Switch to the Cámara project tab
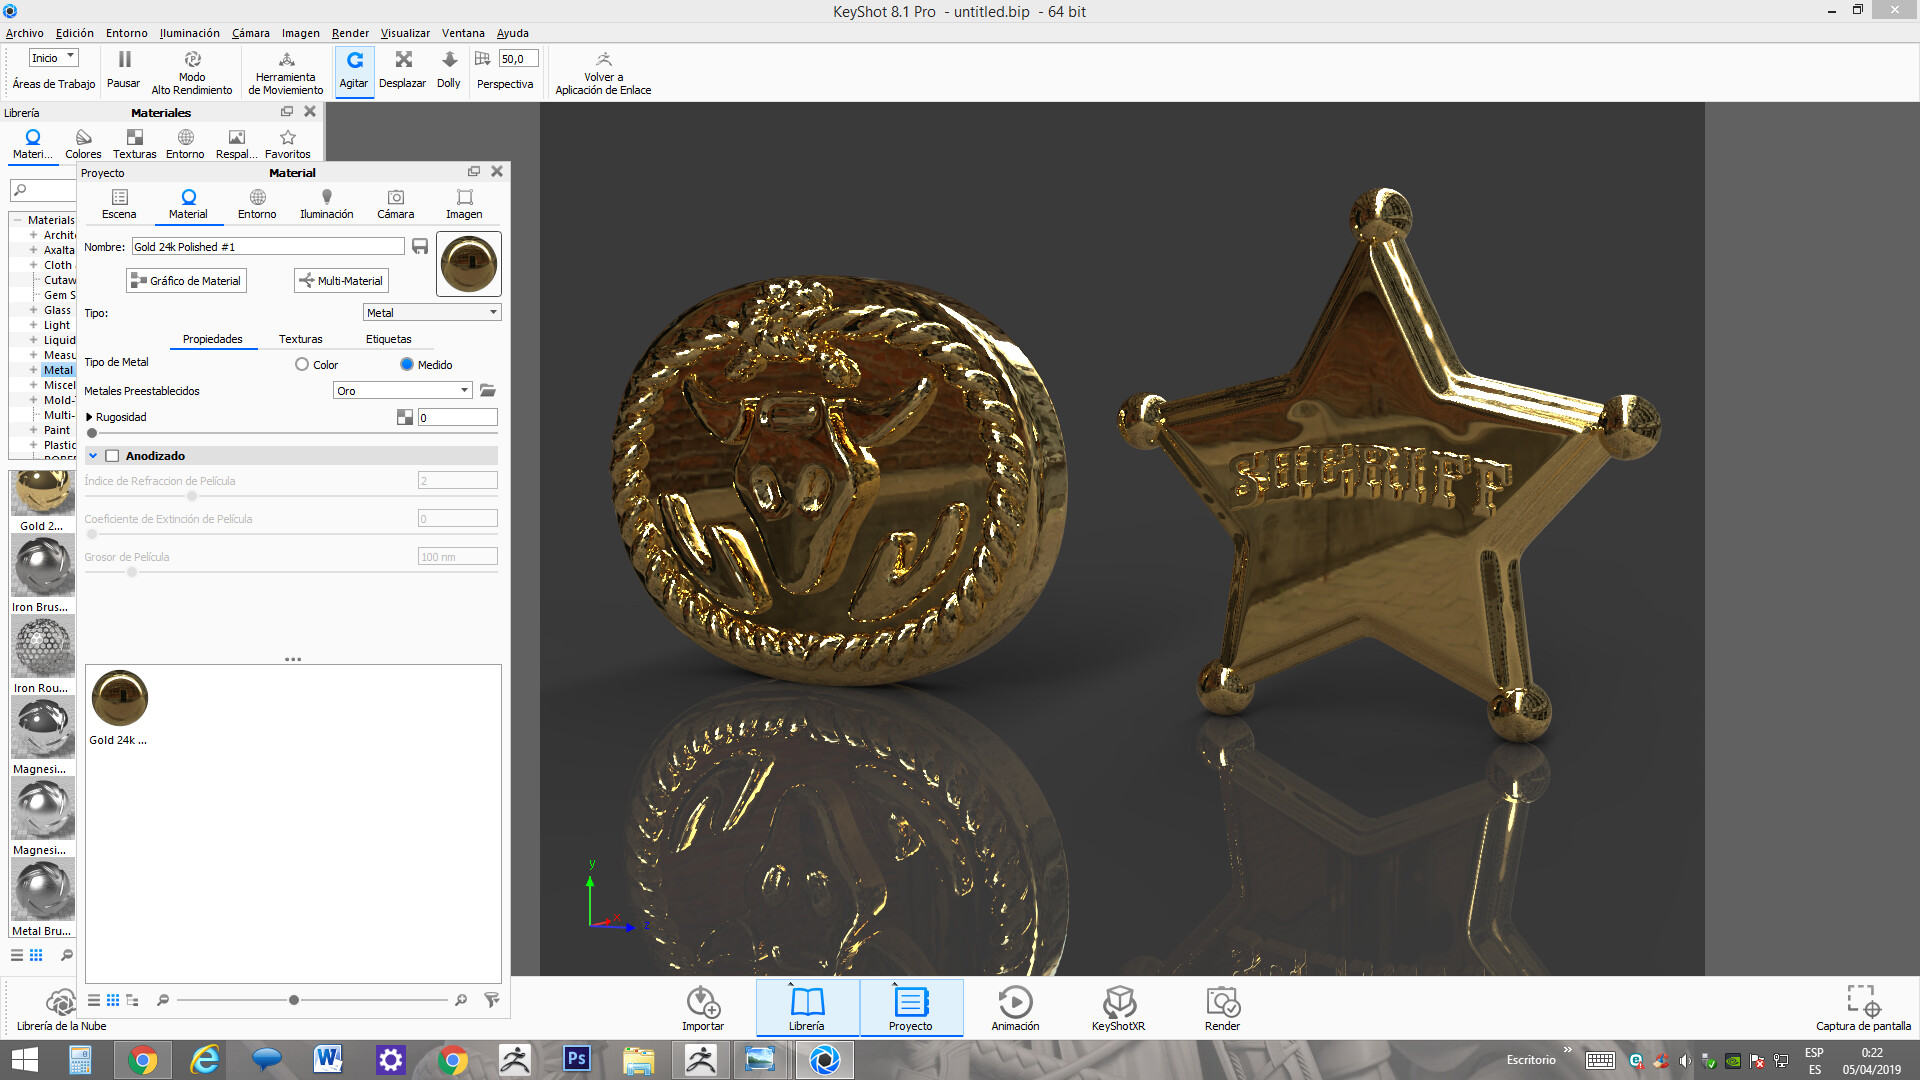This screenshot has height=1080, width=1920. click(395, 204)
